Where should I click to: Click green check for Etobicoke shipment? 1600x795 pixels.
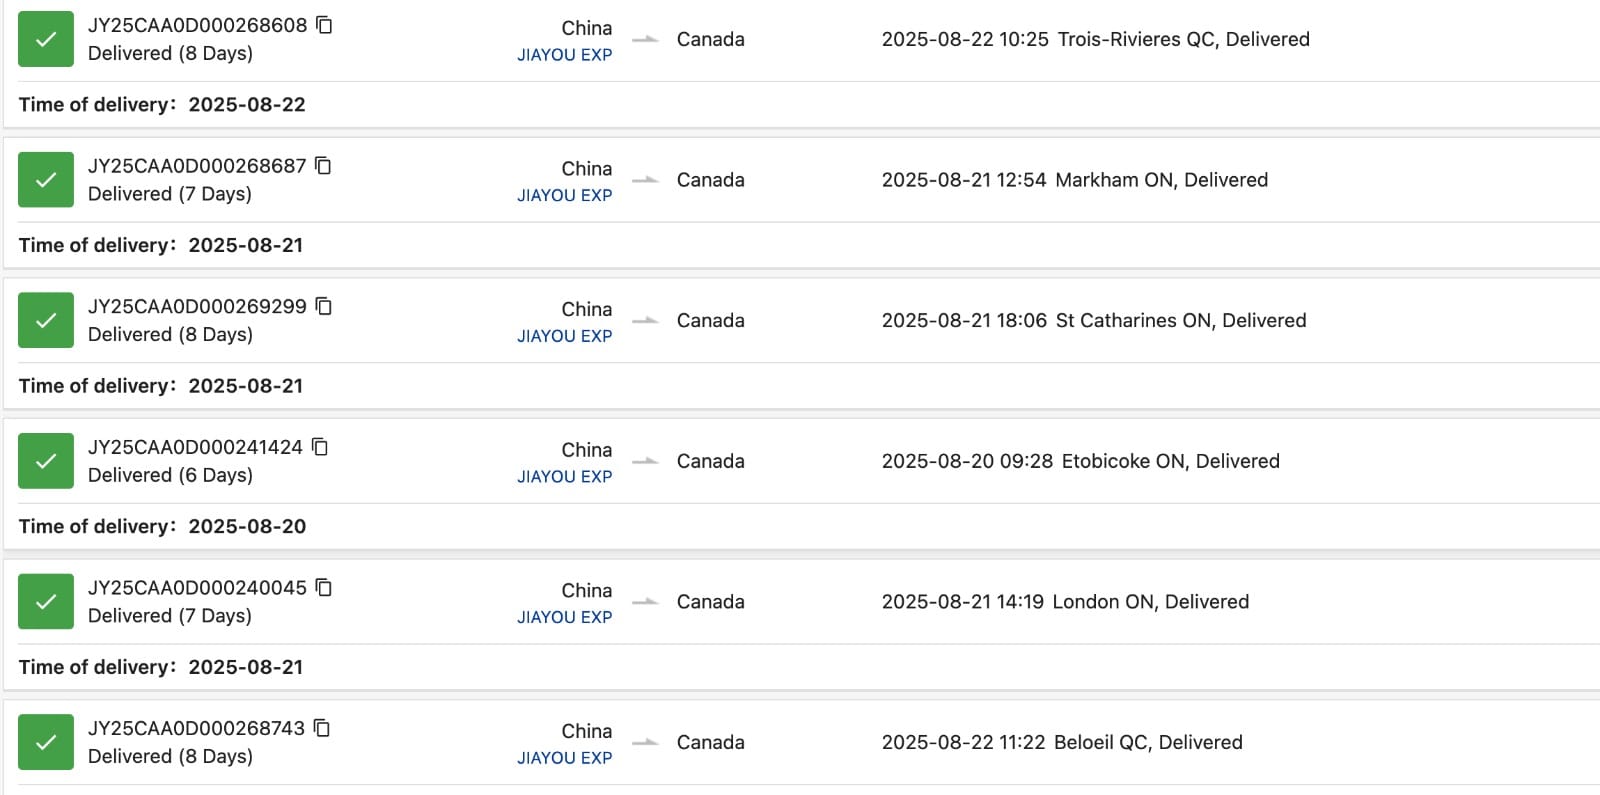(46, 461)
